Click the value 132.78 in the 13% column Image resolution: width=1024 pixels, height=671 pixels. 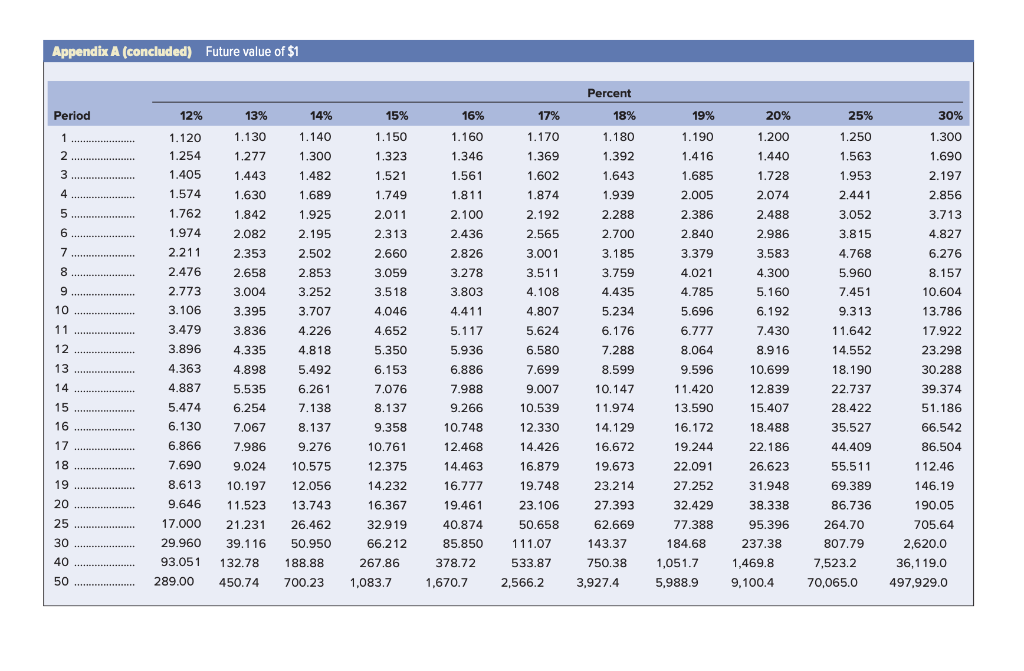[239, 563]
